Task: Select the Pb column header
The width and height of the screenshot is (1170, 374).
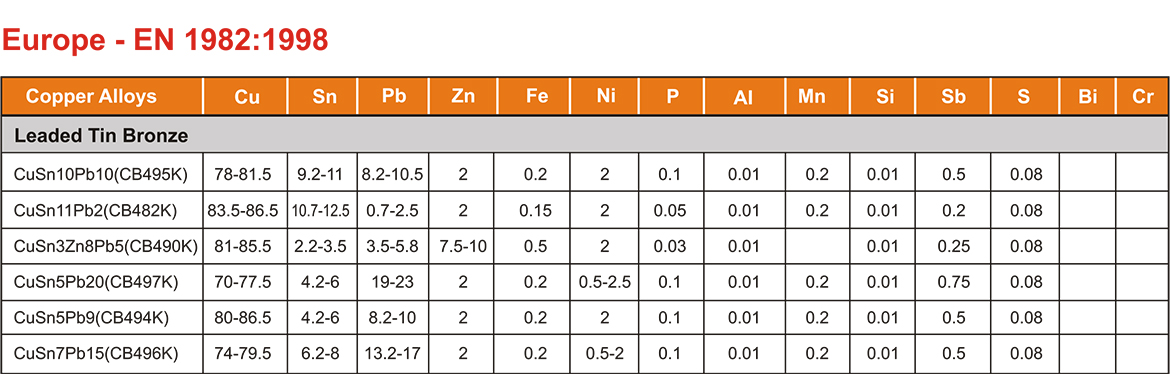Action: [x=393, y=96]
